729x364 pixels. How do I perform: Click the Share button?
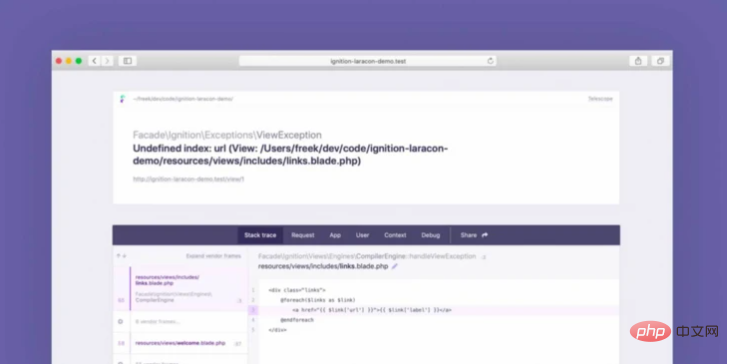tap(474, 235)
